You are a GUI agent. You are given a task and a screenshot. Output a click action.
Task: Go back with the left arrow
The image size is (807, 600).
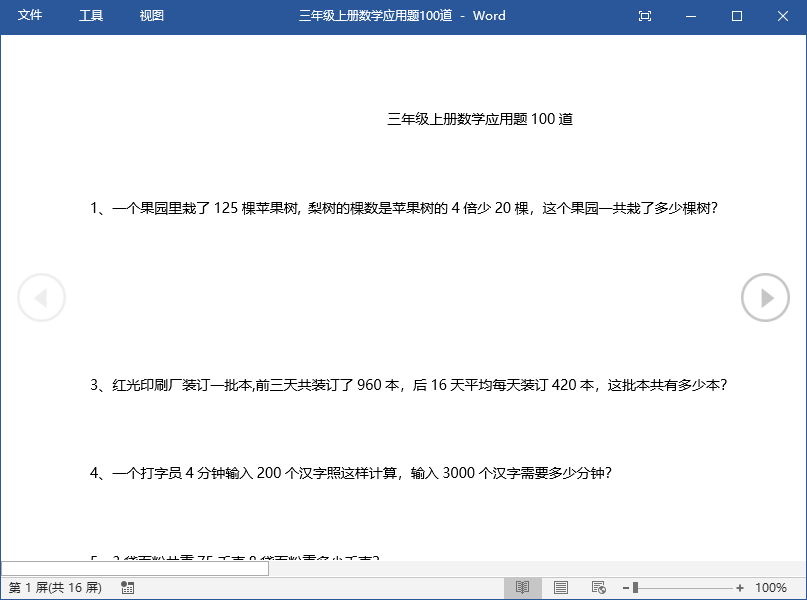click(42, 297)
